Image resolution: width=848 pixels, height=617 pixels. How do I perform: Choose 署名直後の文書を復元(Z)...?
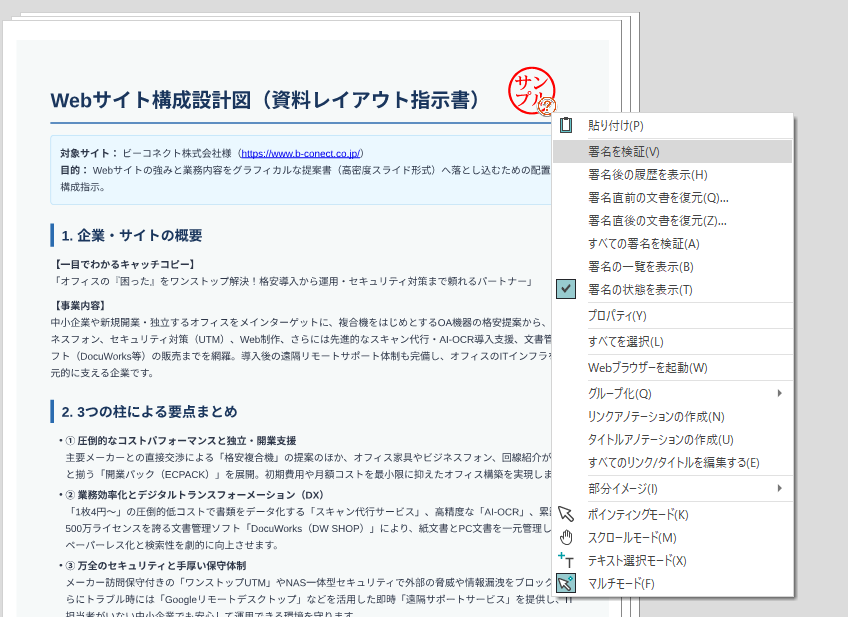(x=672, y=221)
